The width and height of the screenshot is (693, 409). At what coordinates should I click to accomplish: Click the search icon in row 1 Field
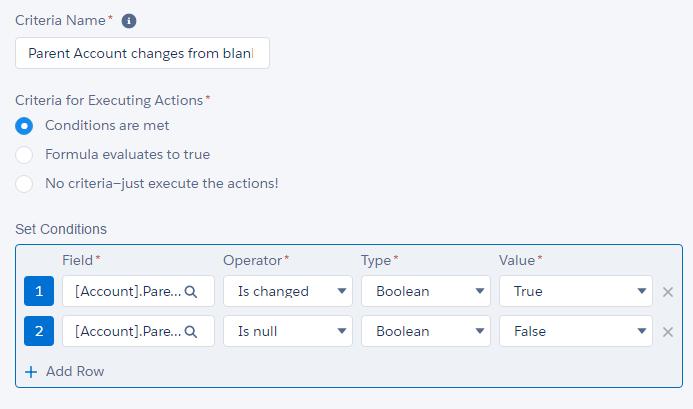(191, 292)
